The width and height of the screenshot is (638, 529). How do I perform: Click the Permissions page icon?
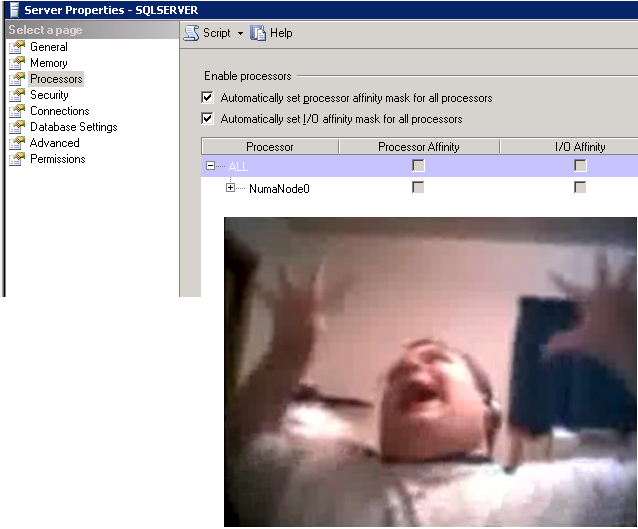click(17, 159)
